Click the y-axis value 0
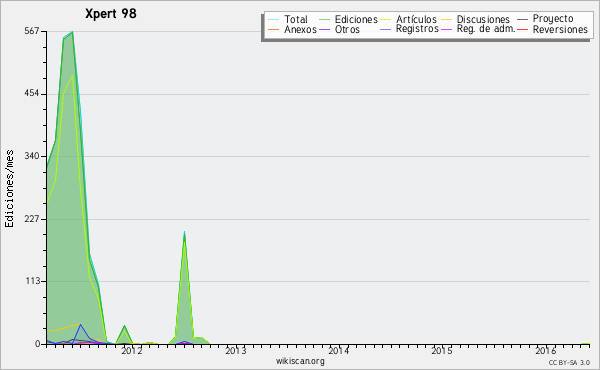600x370 pixels. pos(37,344)
